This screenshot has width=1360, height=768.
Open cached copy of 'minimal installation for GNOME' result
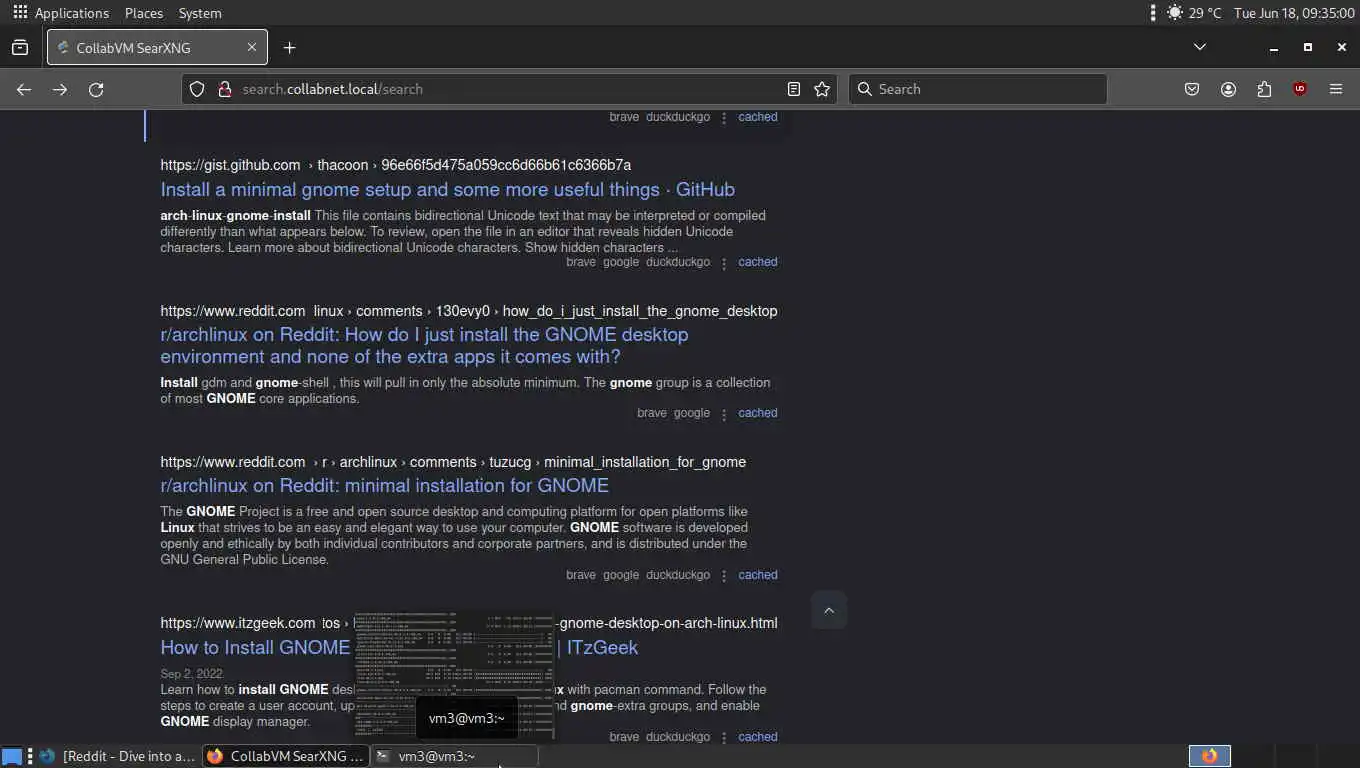758,575
